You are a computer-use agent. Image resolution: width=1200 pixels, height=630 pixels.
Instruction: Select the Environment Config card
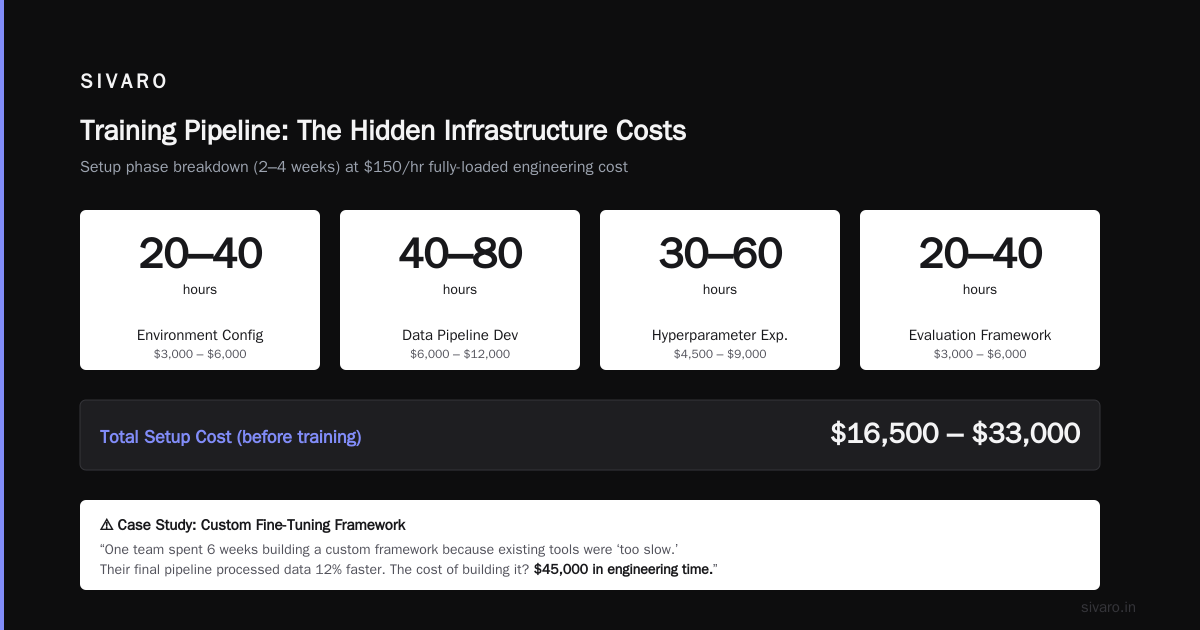click(200, 290)
